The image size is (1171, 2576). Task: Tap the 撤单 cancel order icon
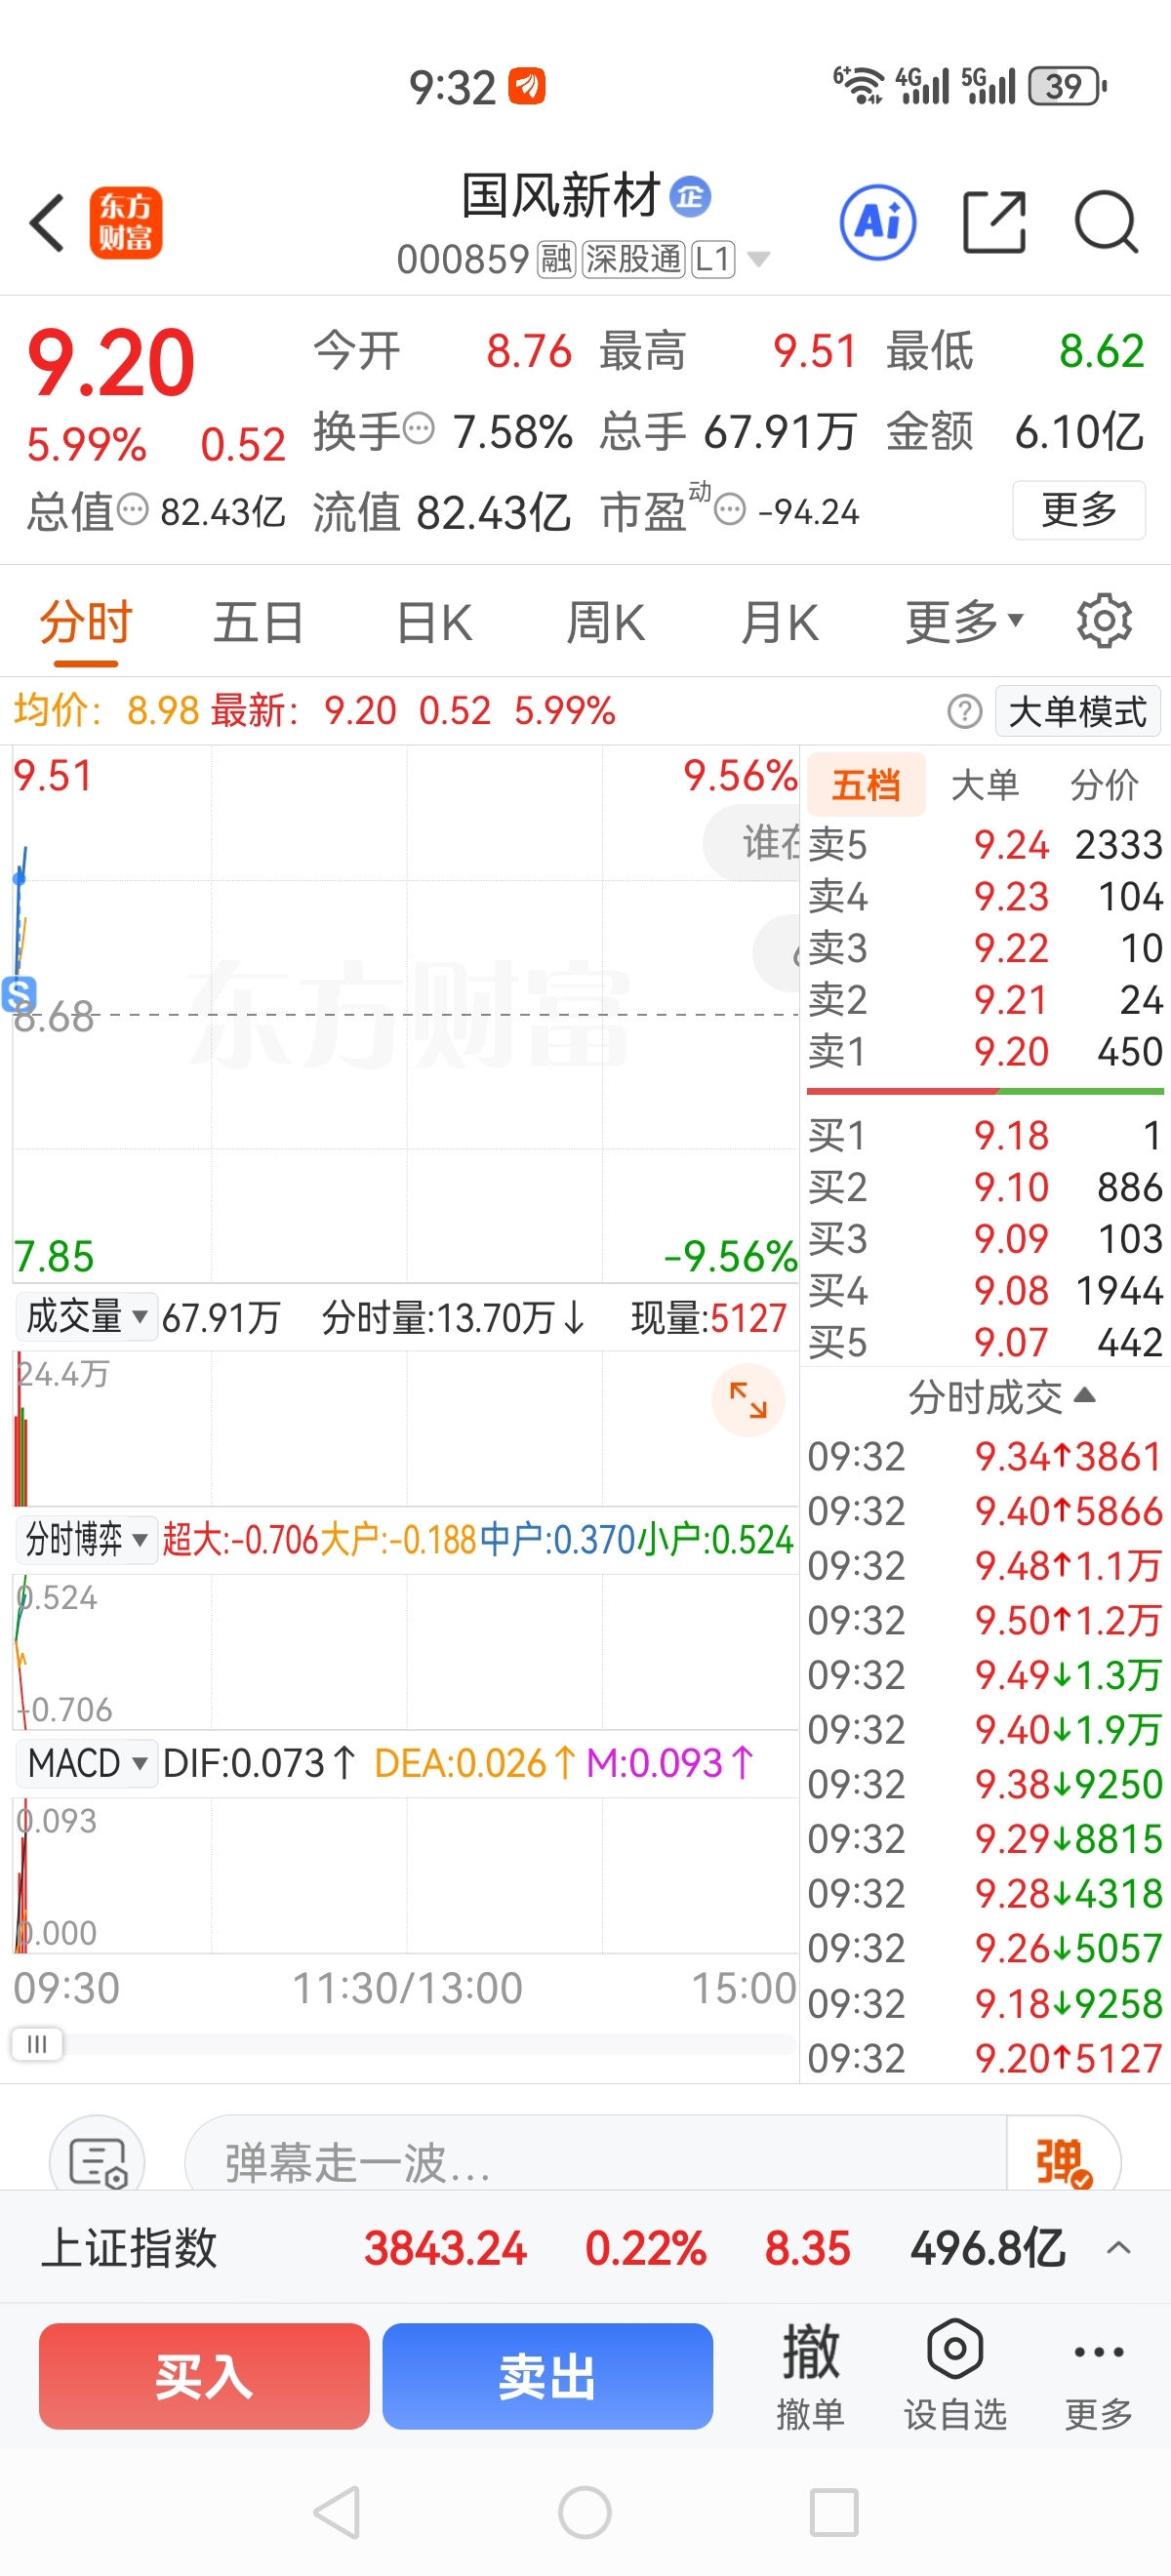click(811, 2375)
